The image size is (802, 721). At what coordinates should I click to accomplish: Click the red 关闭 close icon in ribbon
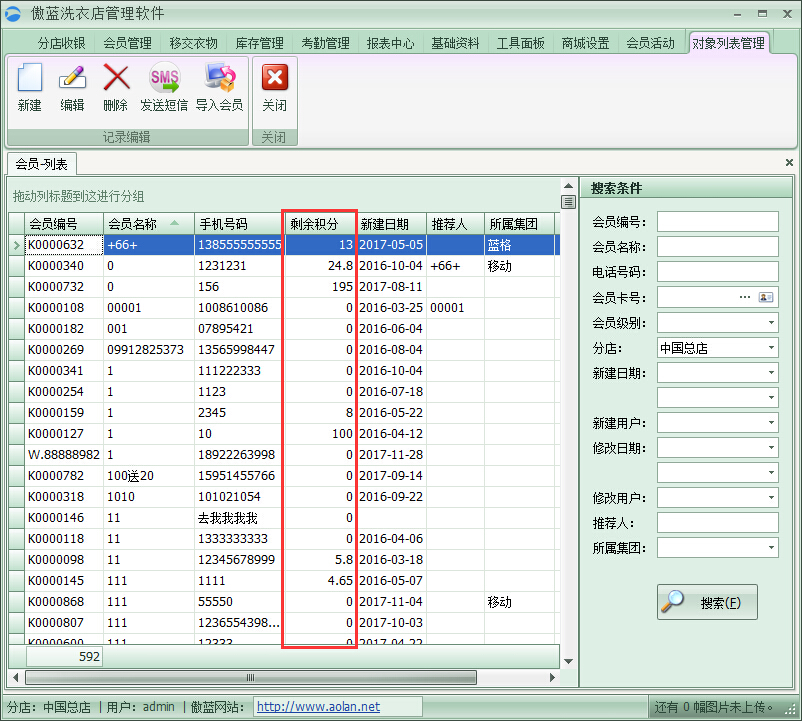click(275, 78)
